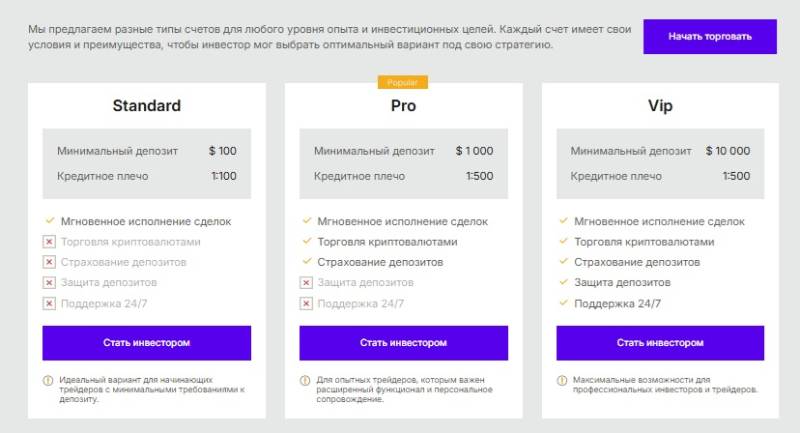
Task: Click the checkmark beside Vip Защита депозитов
Action: pyautogui.click(x=562, y=283)
